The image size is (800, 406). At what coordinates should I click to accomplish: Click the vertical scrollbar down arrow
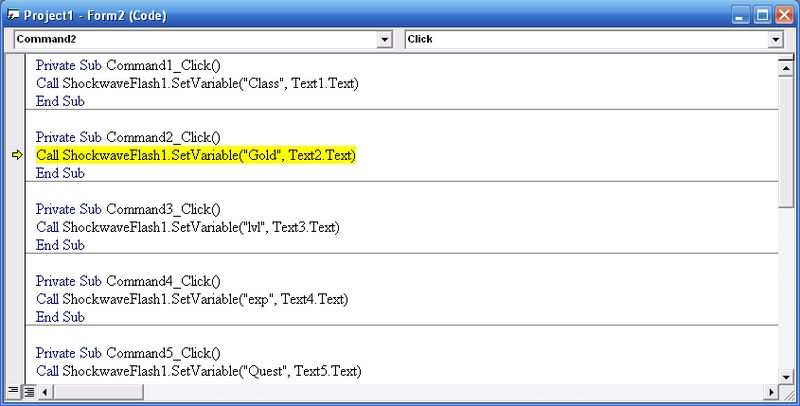coord(786,378)
